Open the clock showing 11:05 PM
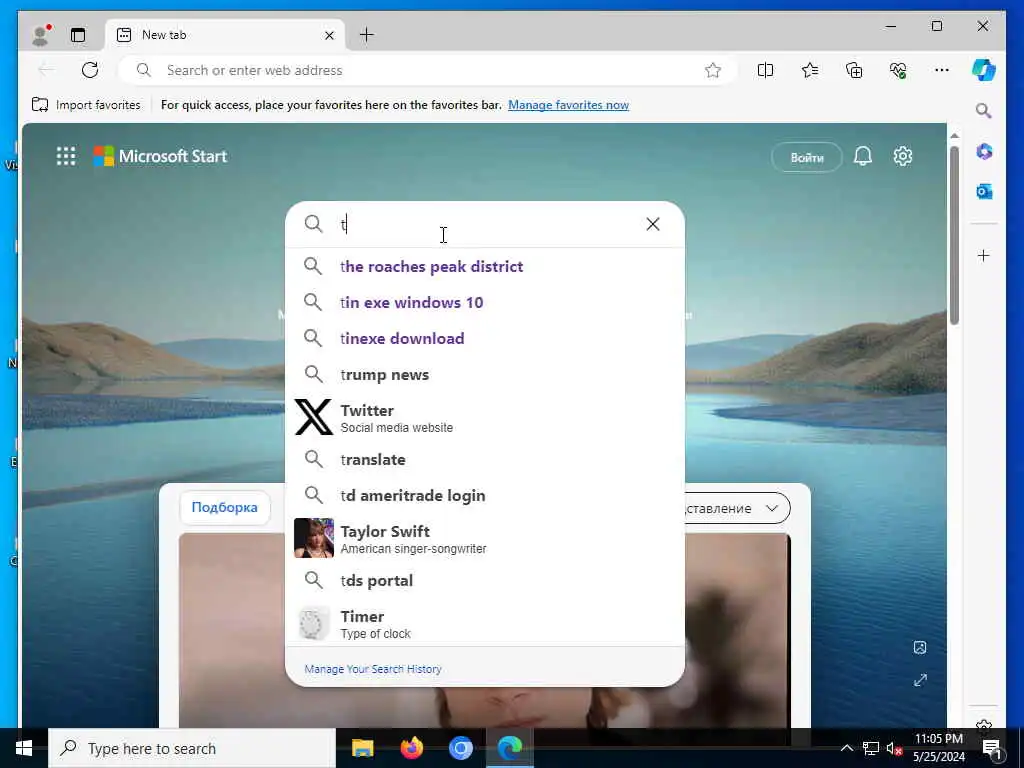 pos(938,748)
